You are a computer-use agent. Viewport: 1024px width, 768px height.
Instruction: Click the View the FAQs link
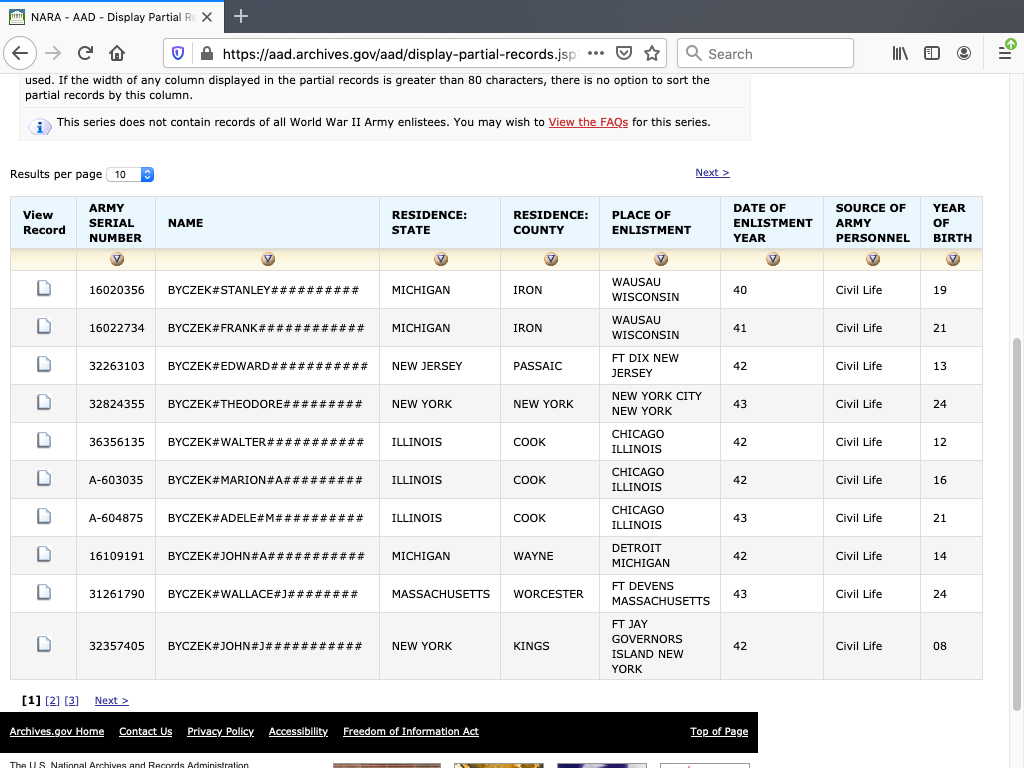pos(588,122)
